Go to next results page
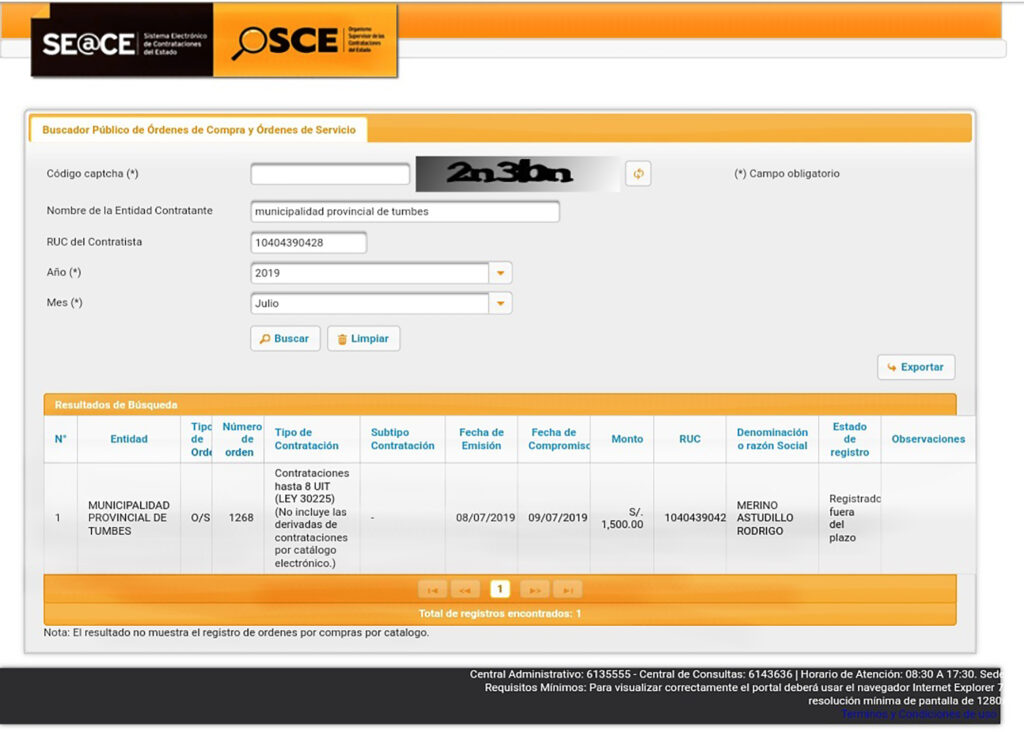Image resolution: width=1024 pixels, height=732 pixels. 534,589
